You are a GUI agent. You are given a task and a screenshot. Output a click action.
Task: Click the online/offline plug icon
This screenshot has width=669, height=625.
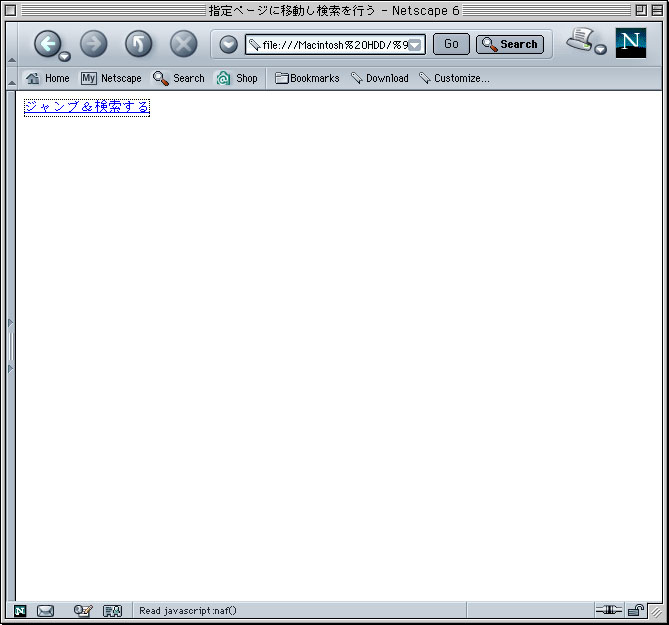608,610
